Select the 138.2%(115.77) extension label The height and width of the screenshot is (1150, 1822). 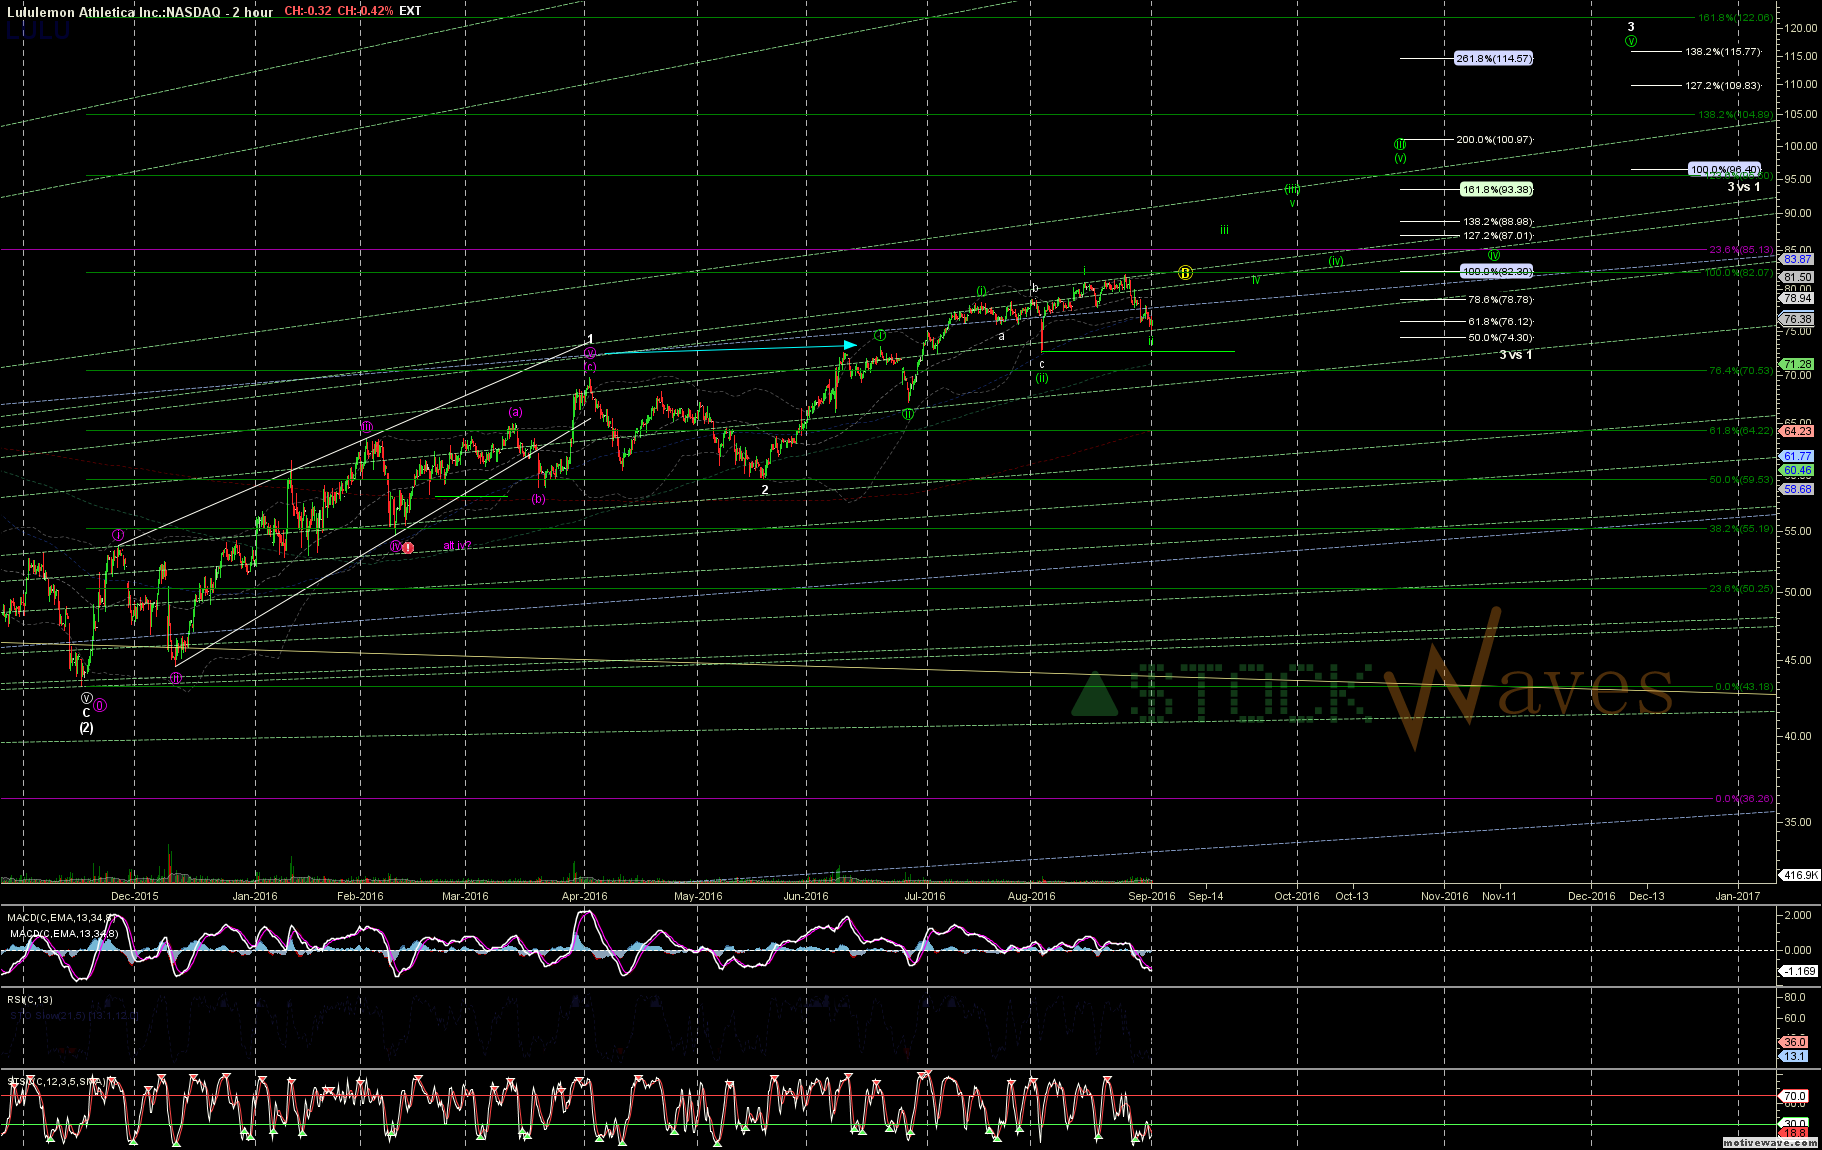[x=1723, y=51]
